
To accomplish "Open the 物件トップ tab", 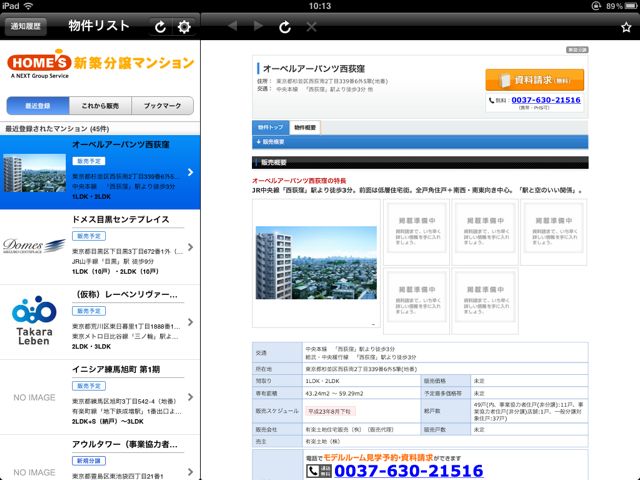I will (x=271, y=127).
